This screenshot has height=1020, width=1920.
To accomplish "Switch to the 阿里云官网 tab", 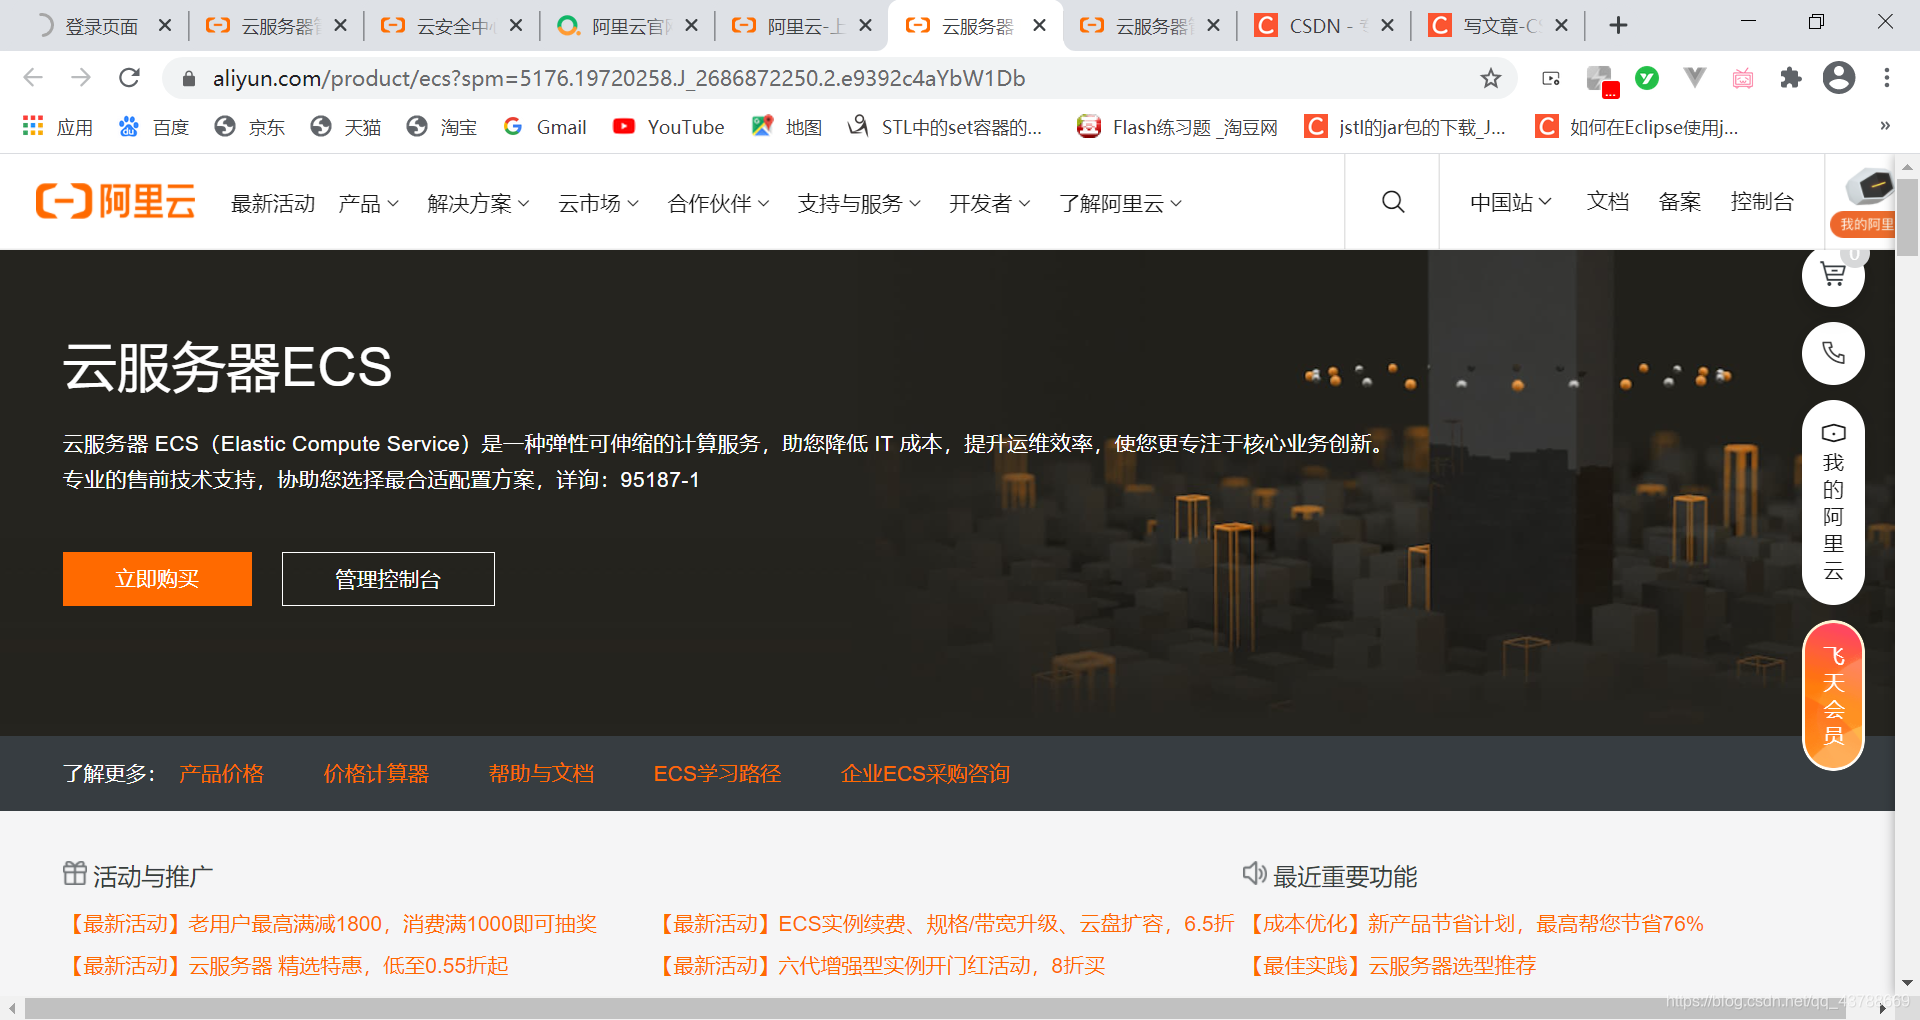I will [x=628, y=25].
